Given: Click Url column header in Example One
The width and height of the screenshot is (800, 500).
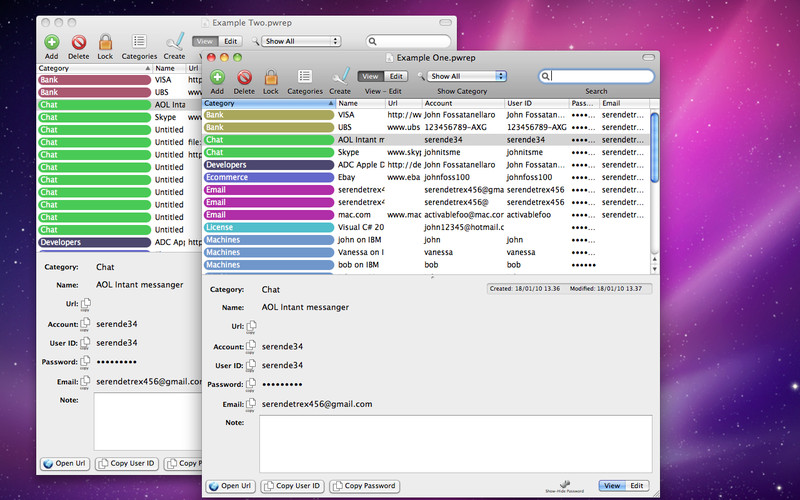Looking at the screenshot, I should click(x=404, y=104).
